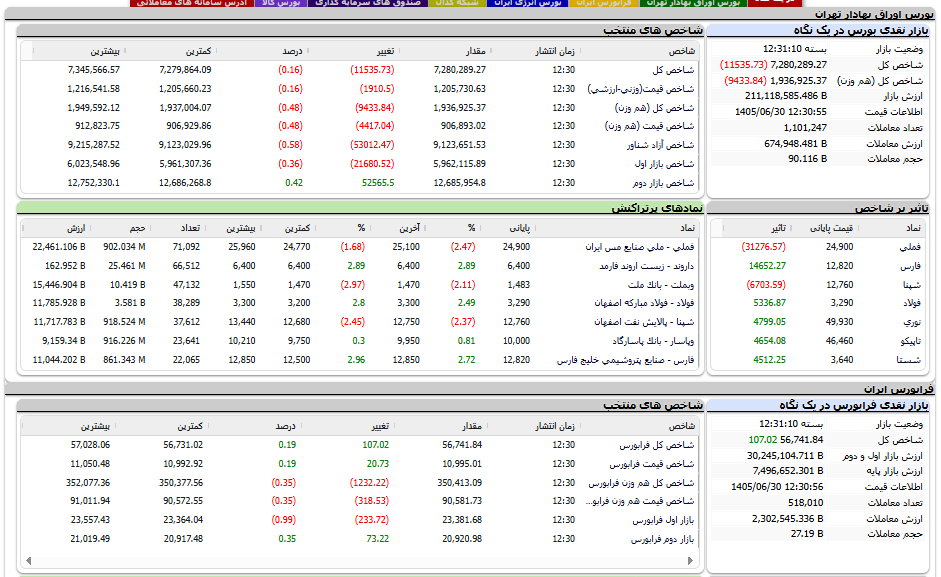The height and width of the screenshot is (577, 941).
Task: Click شپنا impact value (6703.59)
Action: pos(766,285)
